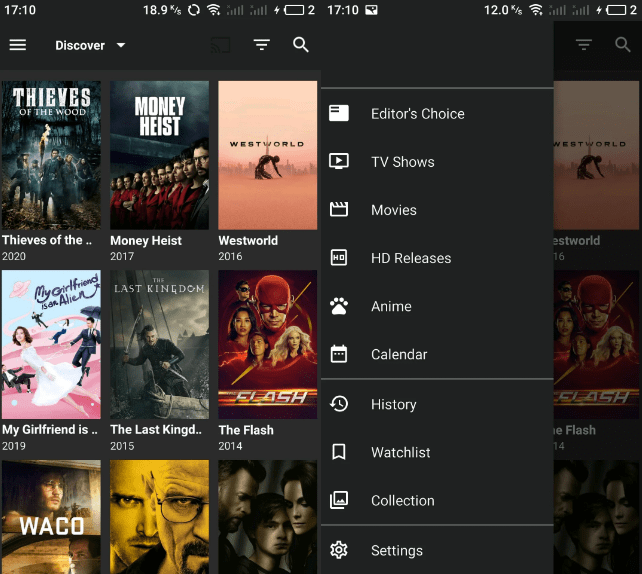Select the Discover title label

pos(80,45)
